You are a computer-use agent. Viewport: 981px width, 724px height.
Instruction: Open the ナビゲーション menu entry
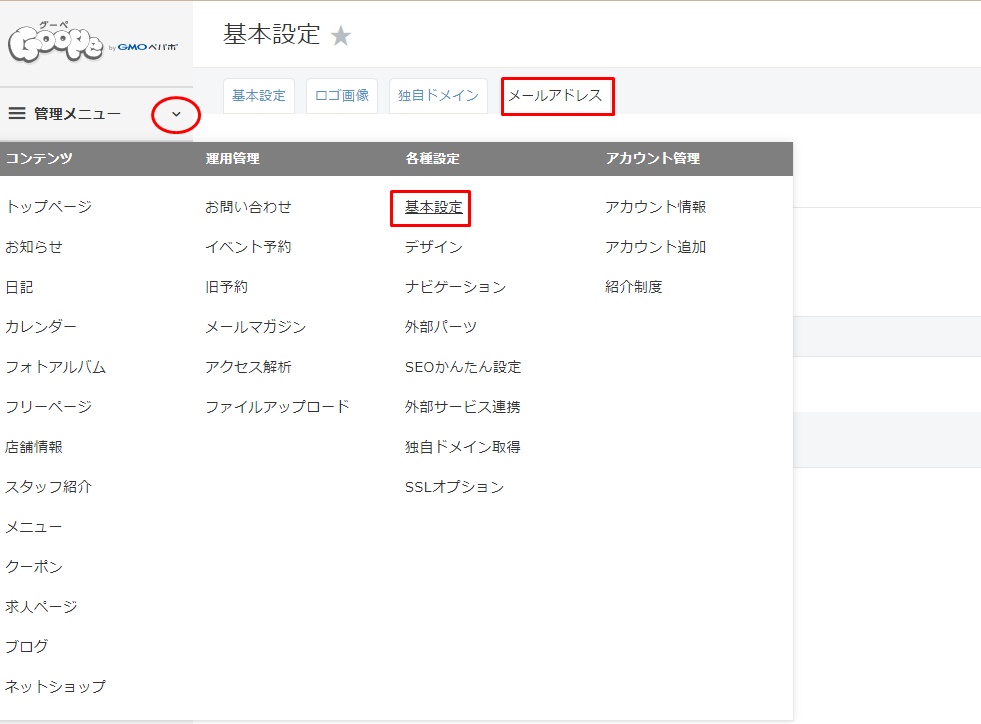pos(455,287)
